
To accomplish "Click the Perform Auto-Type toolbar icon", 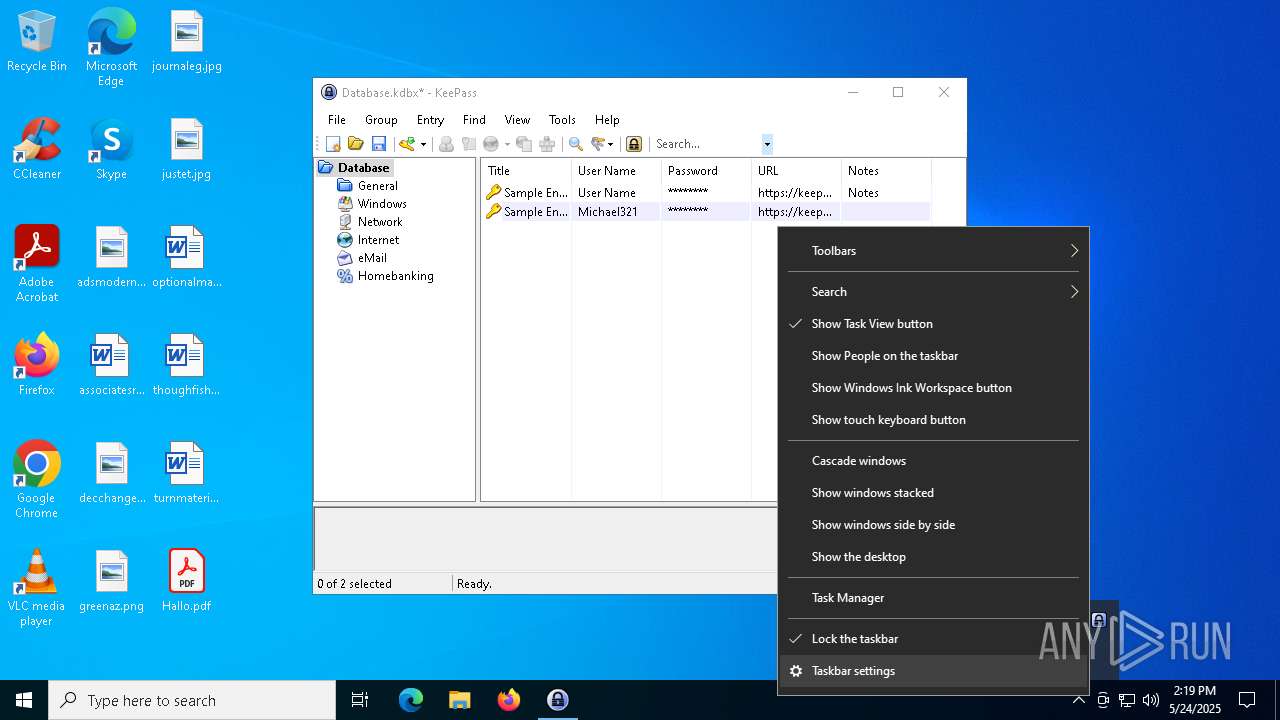I will click(547, 144).
